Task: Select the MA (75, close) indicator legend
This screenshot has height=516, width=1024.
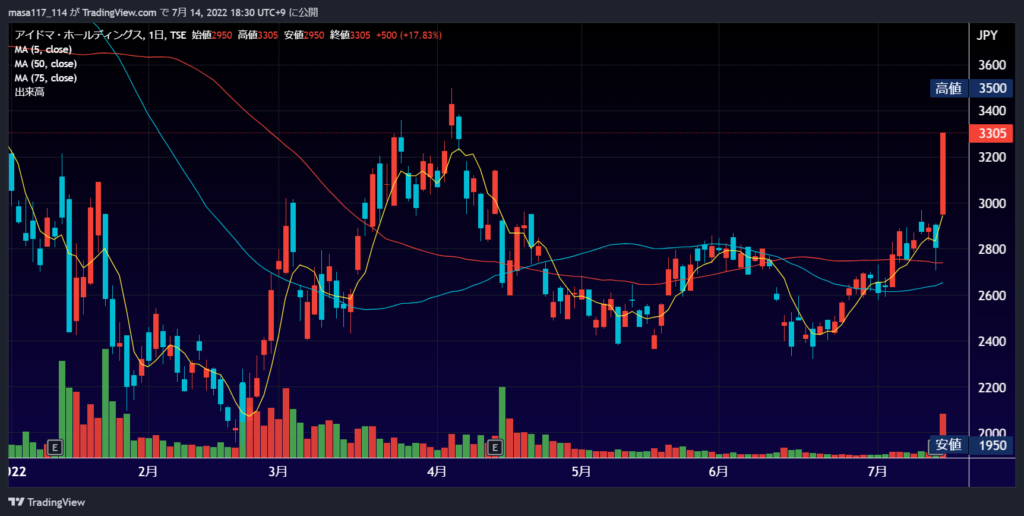Action: (46, 78)
